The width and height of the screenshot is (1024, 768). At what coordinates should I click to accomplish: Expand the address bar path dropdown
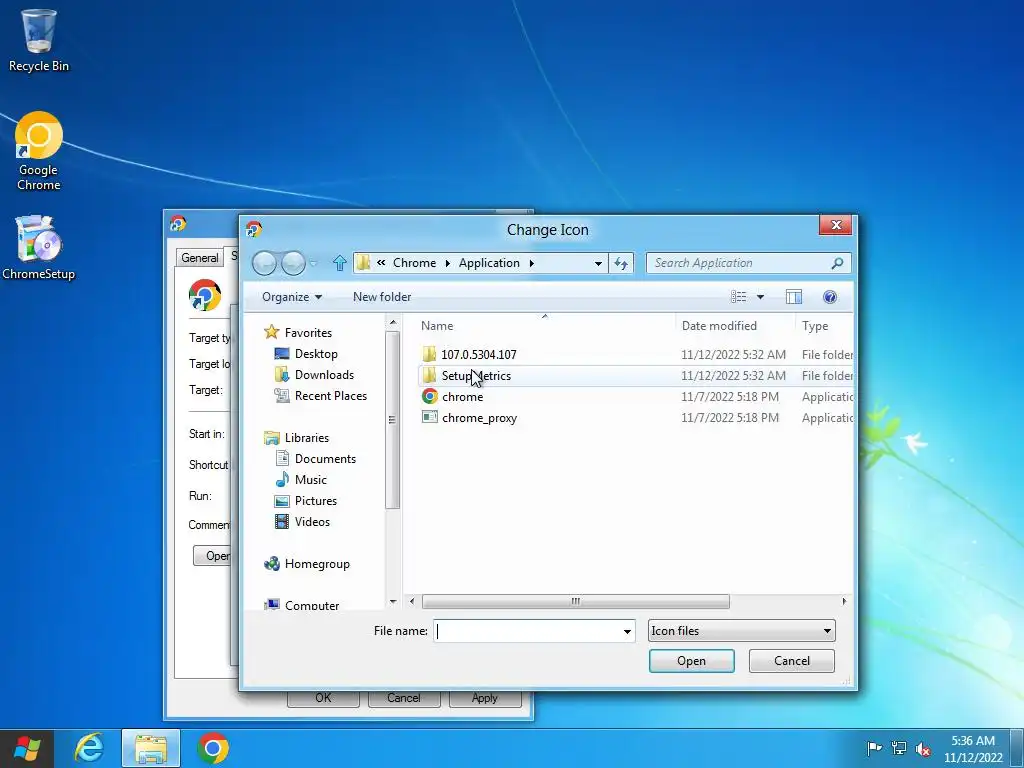pos(598,263)
